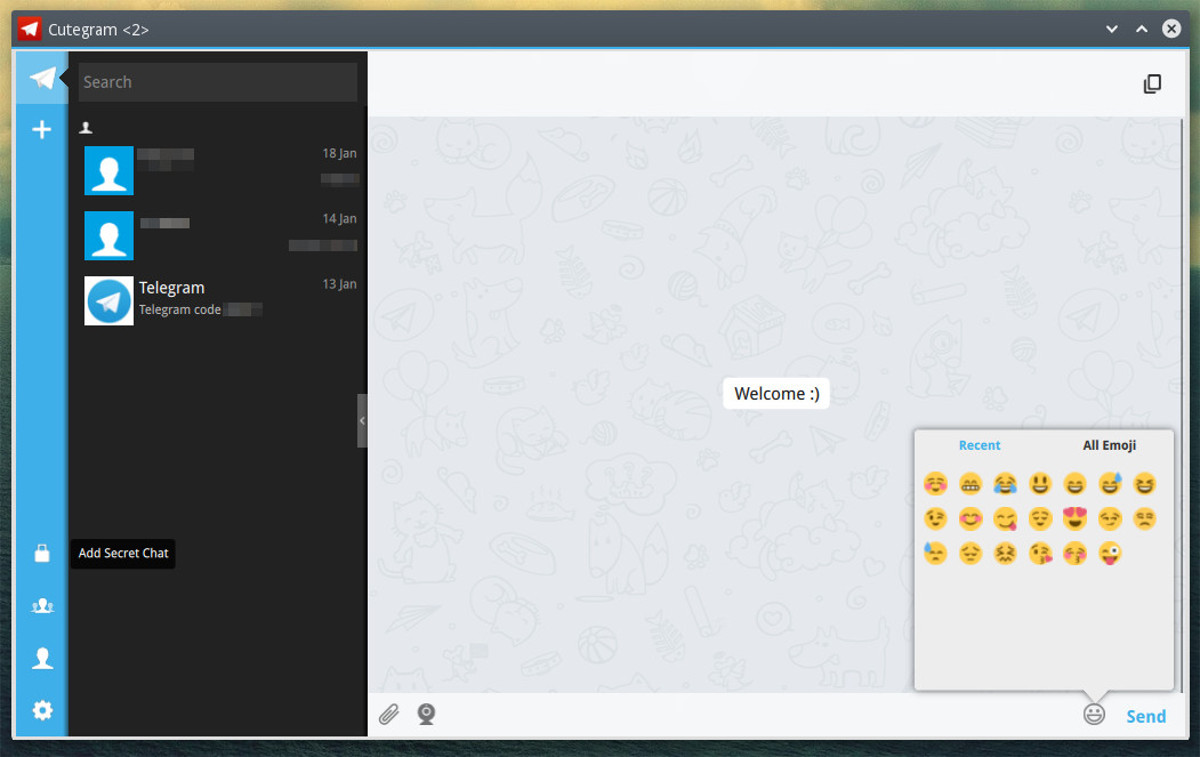Click the up-arrow button in the title bar

point(1141,30)
